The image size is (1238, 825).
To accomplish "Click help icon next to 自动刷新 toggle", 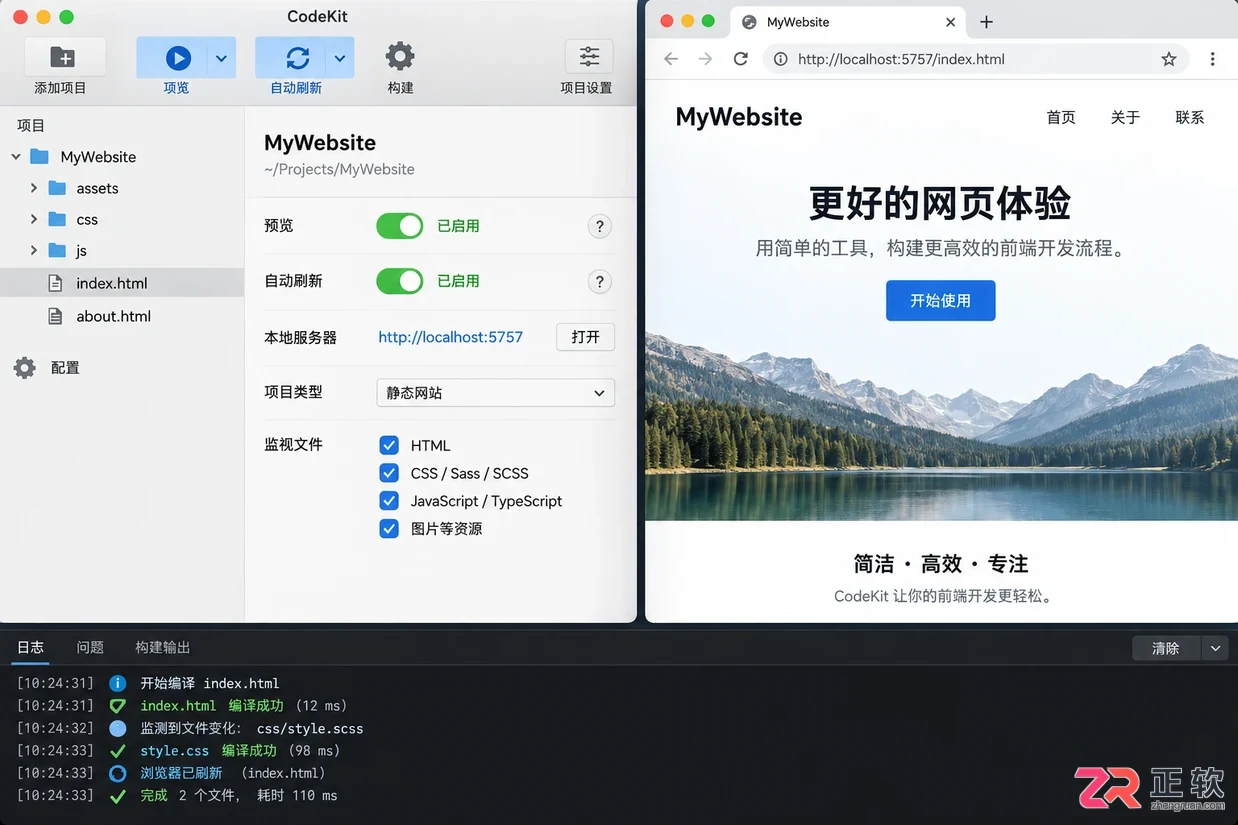I will pyautogui.click(x=599, y=281).
